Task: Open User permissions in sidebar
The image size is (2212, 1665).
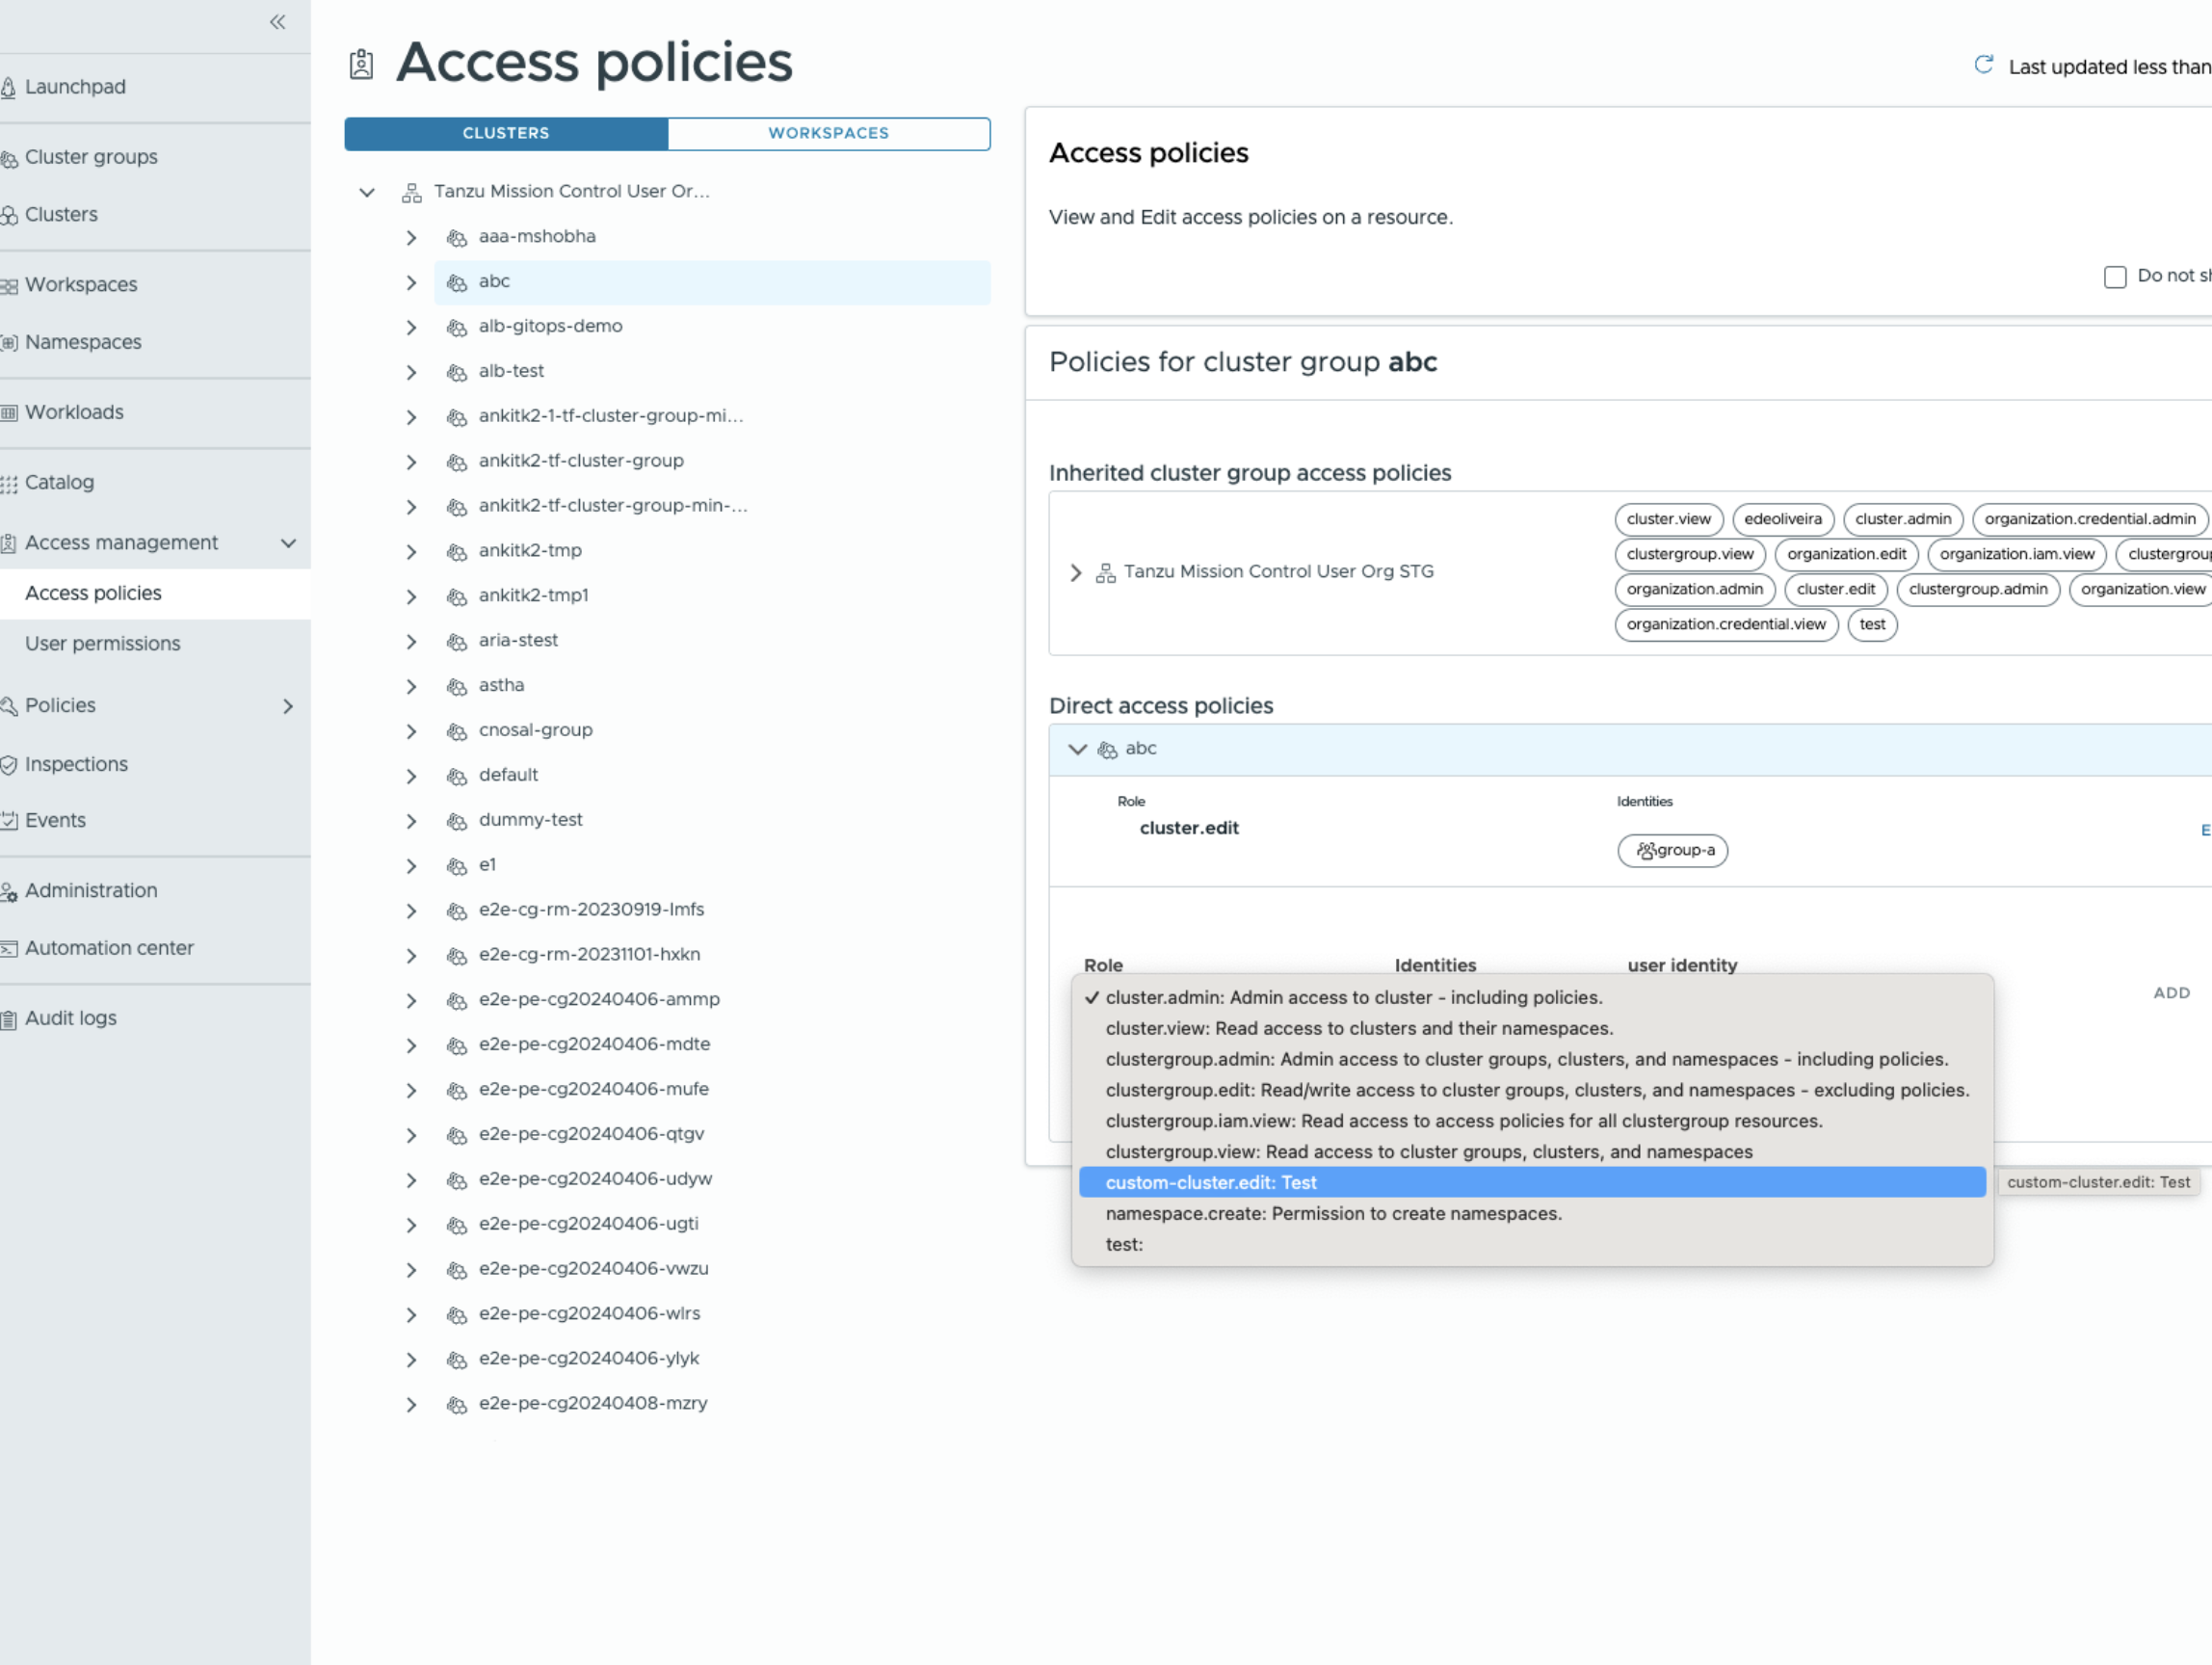Action: point(102,644)
